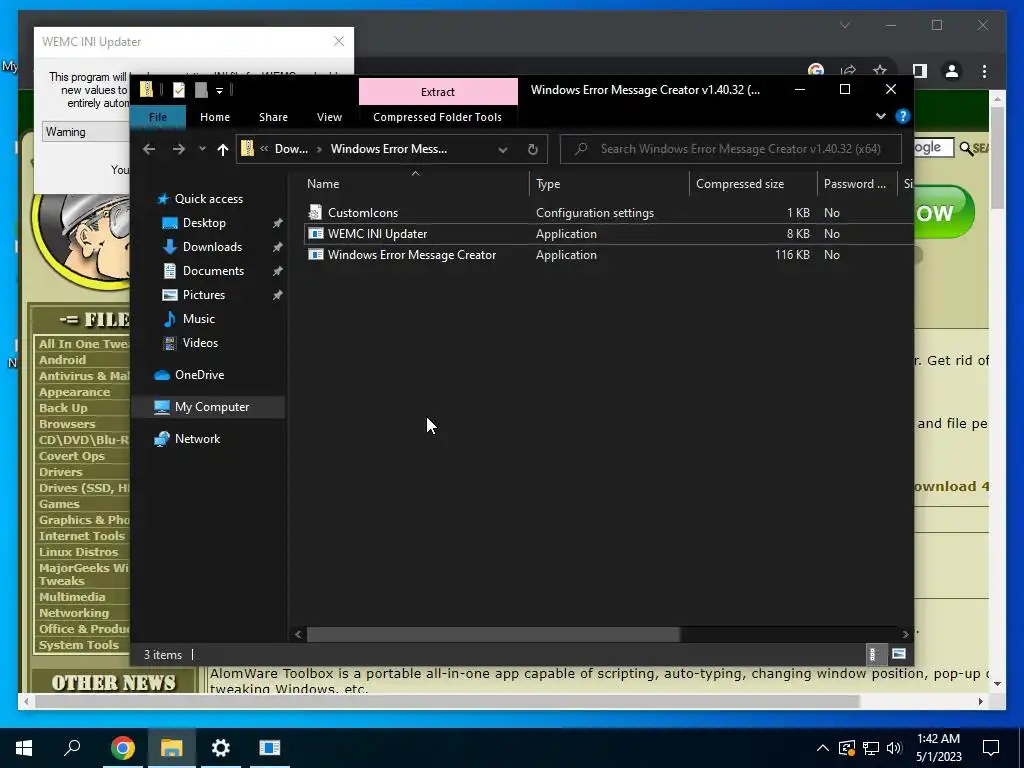Viewport: 1024px width, 768px height.
Task: Open the notification center icon
Action: point(991,748)
